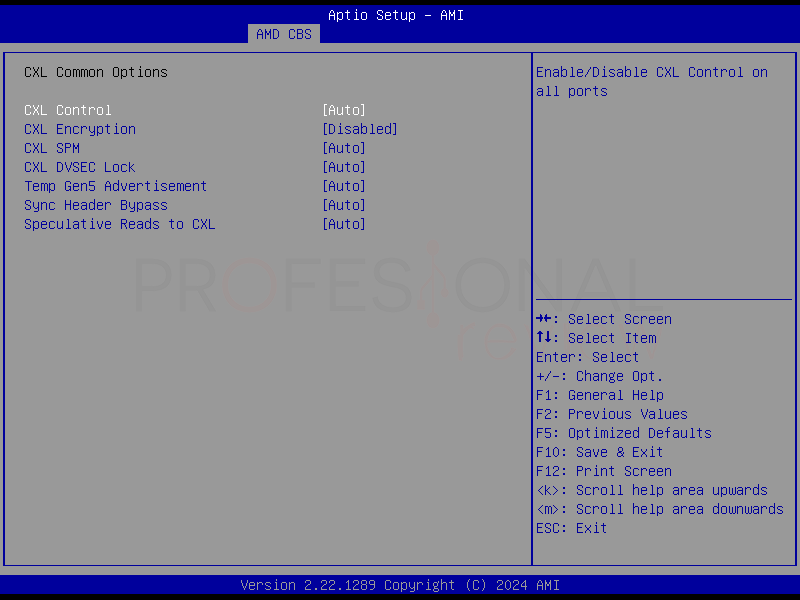
Task: Click the F5: Optimized Defaults hint
Action: [623, 433]
